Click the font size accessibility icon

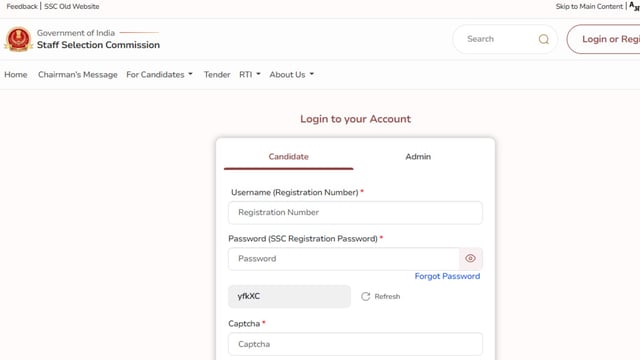634,6
